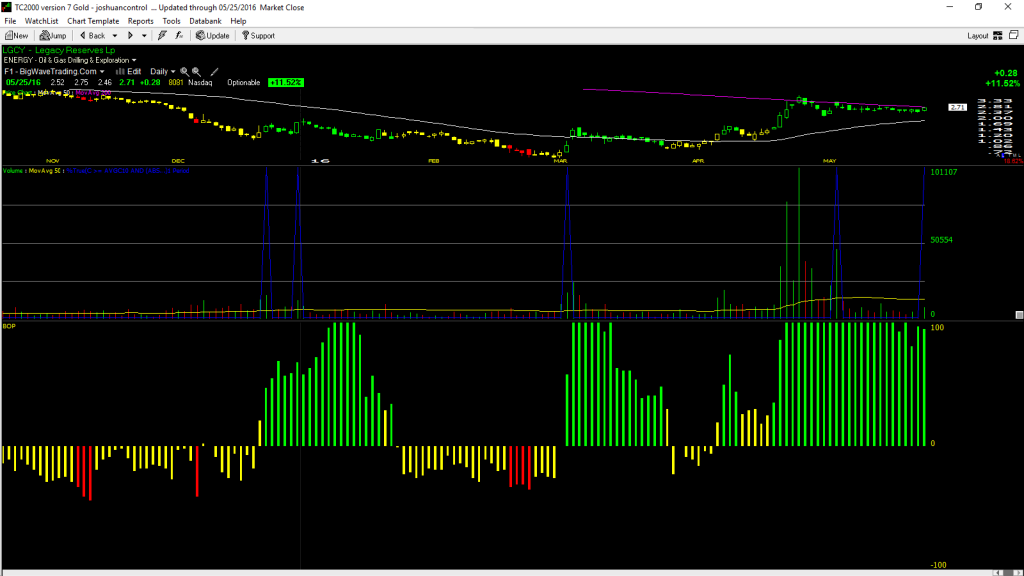Click the New toolbar button

(x=16, y=36)
